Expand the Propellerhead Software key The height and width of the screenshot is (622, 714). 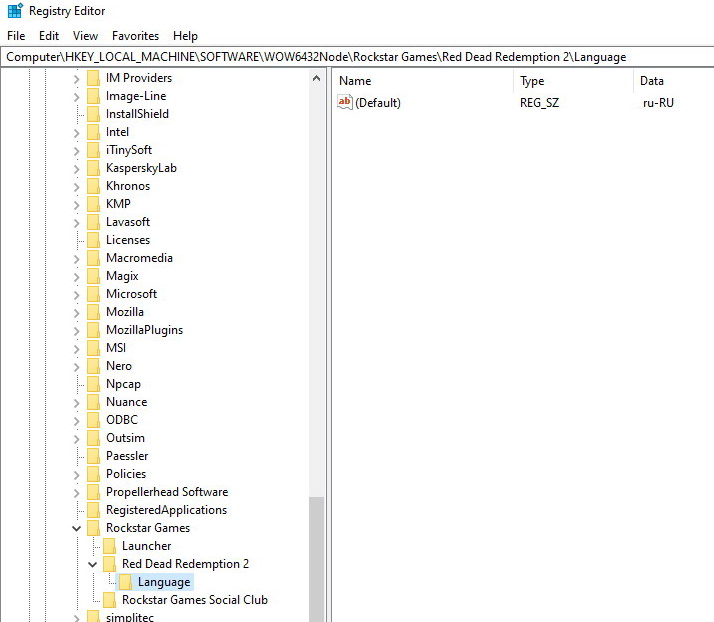coord(76,493)
